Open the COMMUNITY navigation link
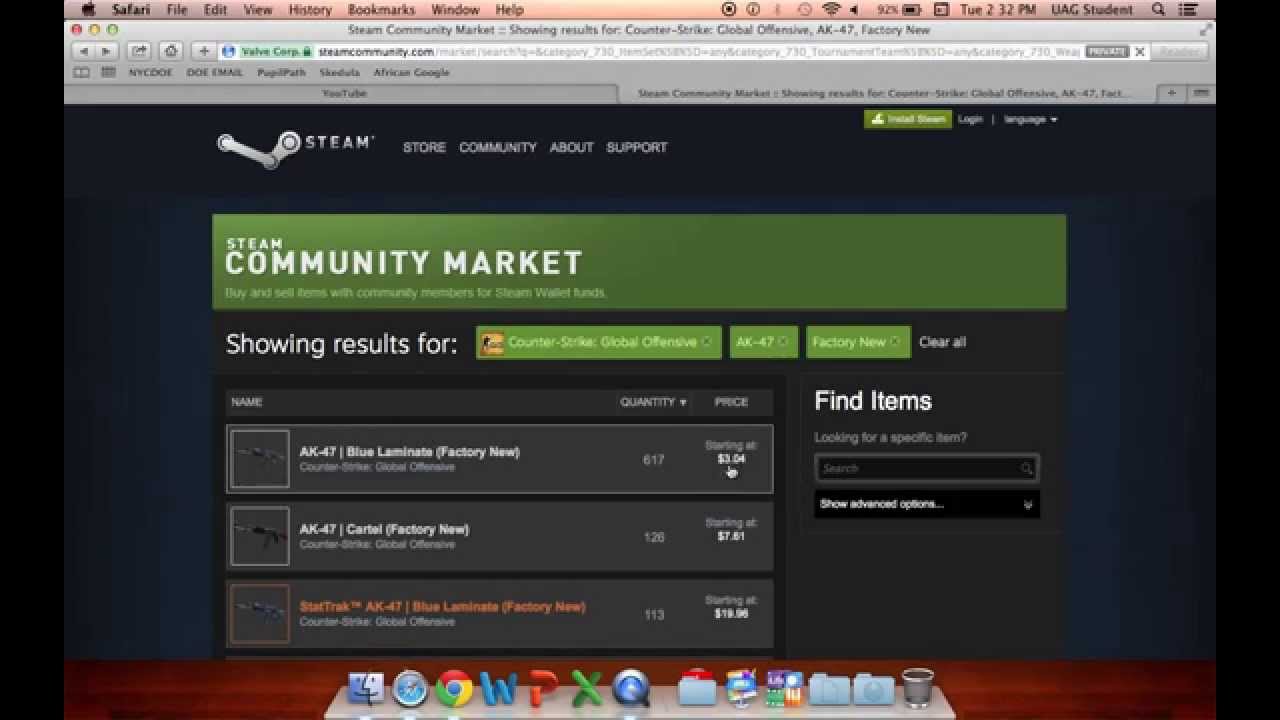 pyautogui.click(x=498, y=147)
